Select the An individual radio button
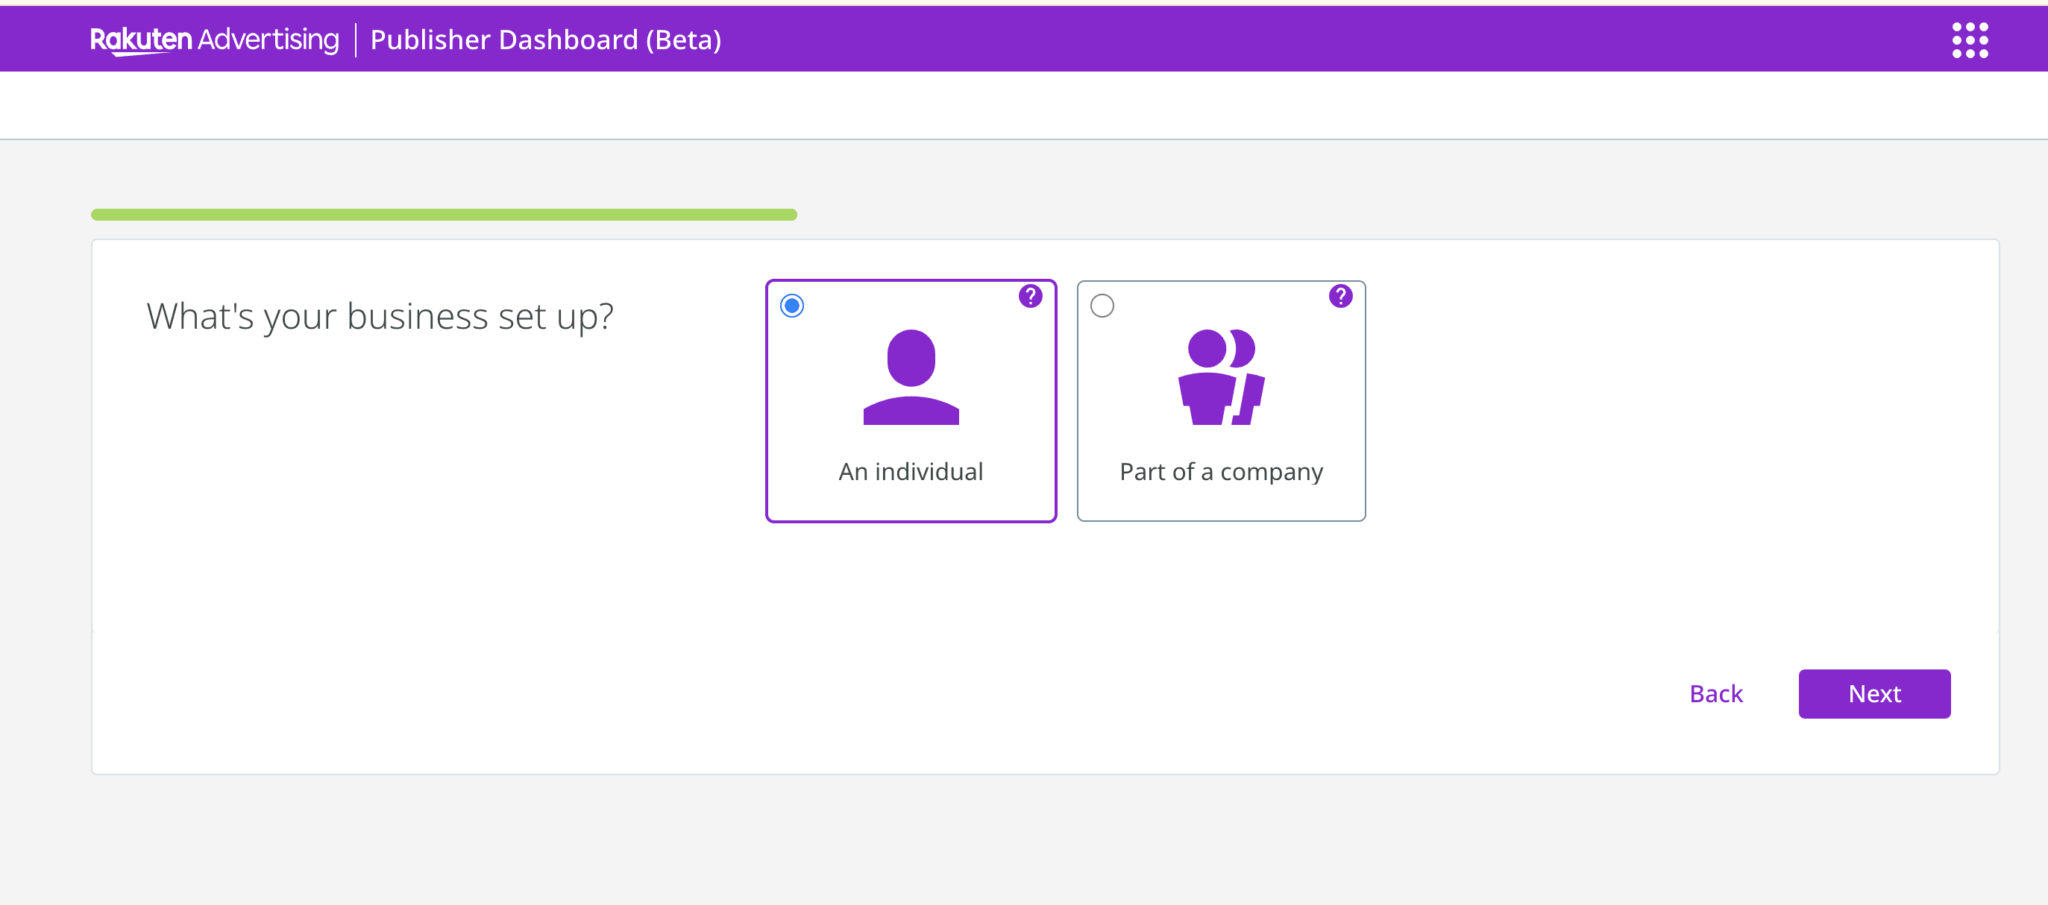This screenshot has width=2048, height=905. point(792,306)
